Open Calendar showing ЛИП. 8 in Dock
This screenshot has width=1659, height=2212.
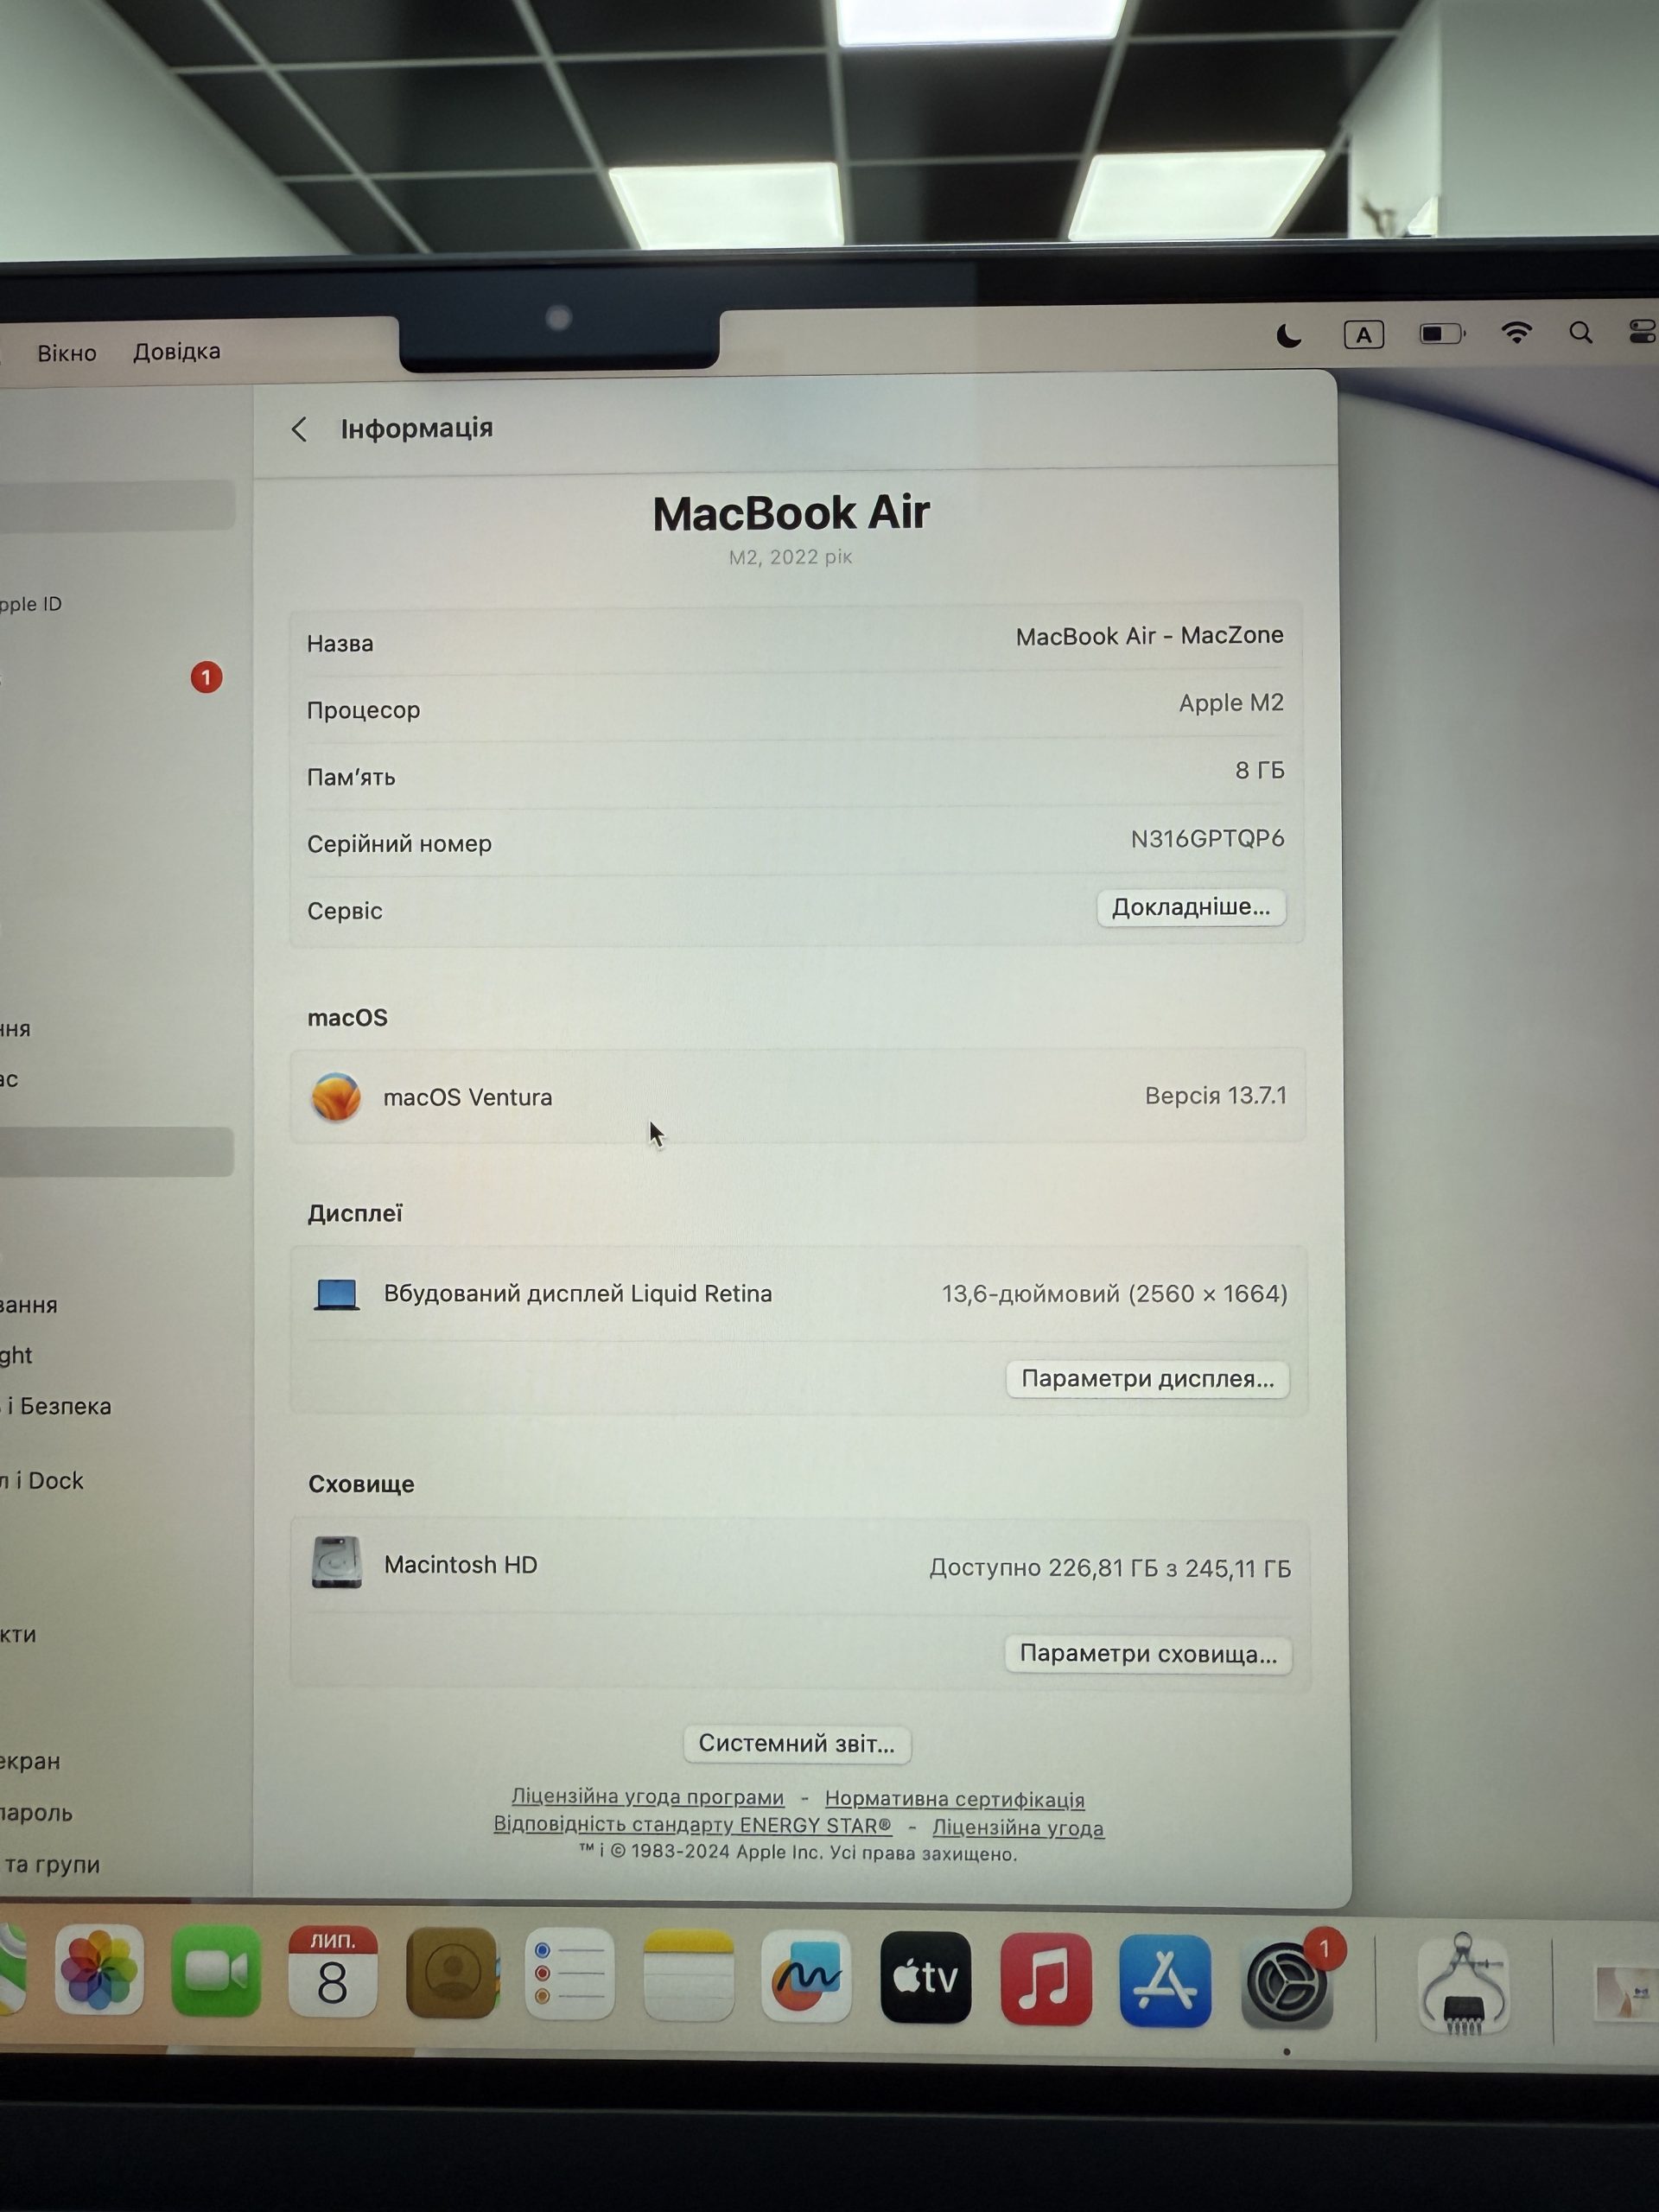(333, 1972)
